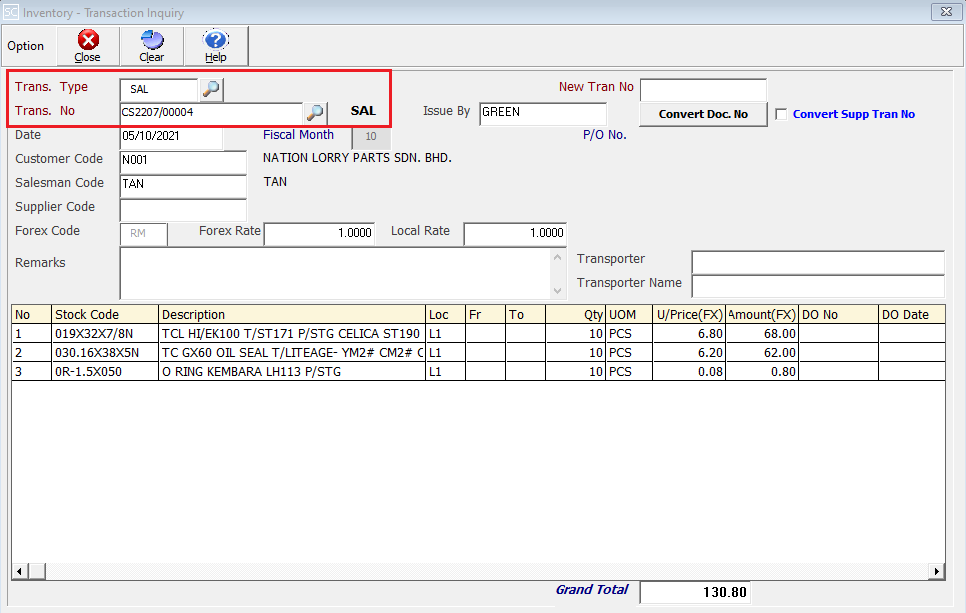Click the Transporter Name input field

click(818, 286)
